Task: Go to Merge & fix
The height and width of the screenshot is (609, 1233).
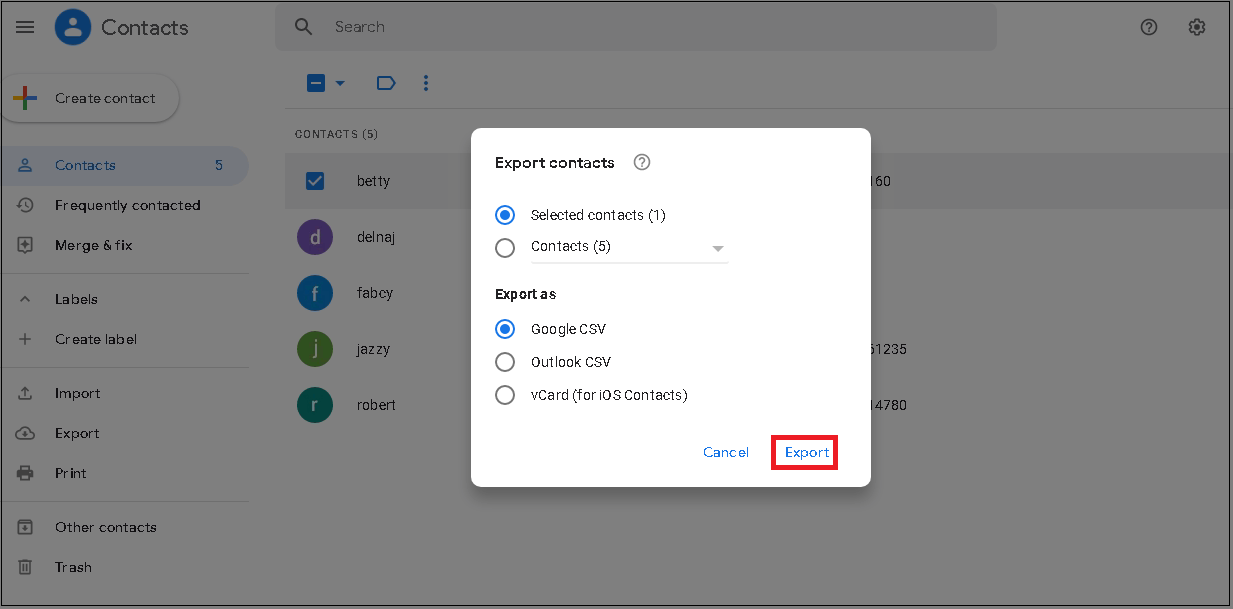Action: coord(93,245)
